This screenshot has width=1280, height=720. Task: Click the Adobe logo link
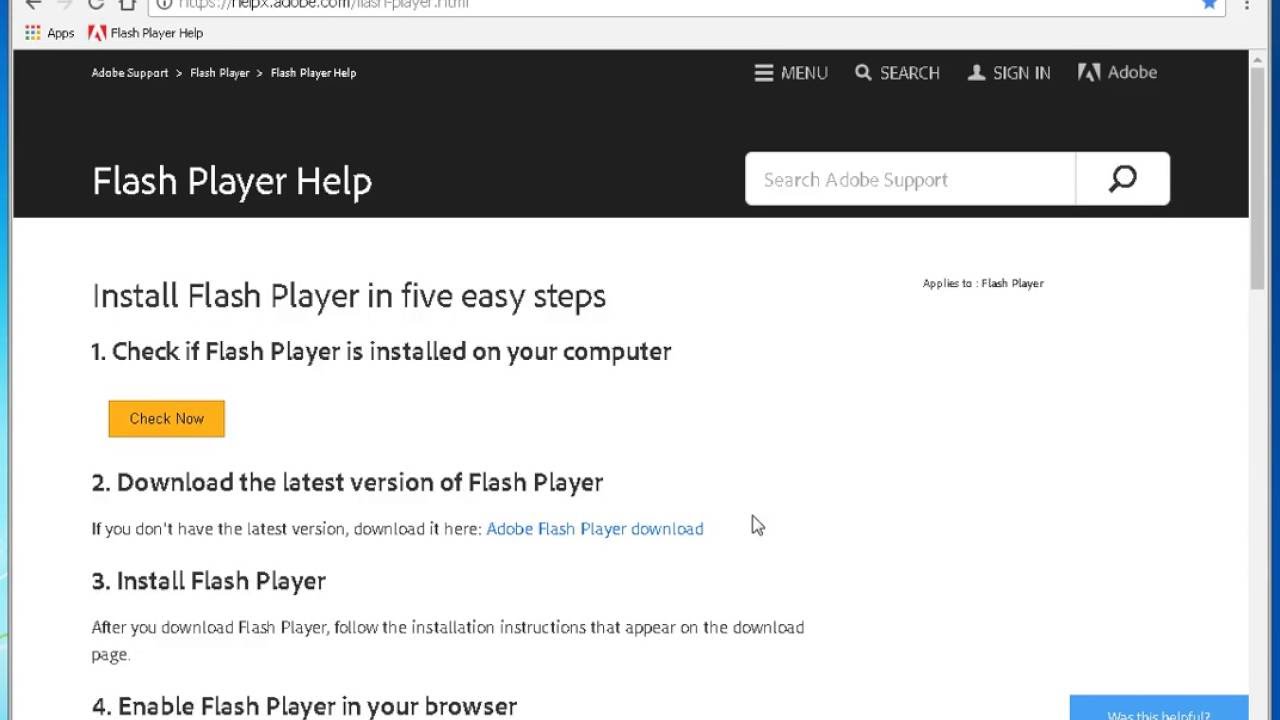(x=1117, y=72)
